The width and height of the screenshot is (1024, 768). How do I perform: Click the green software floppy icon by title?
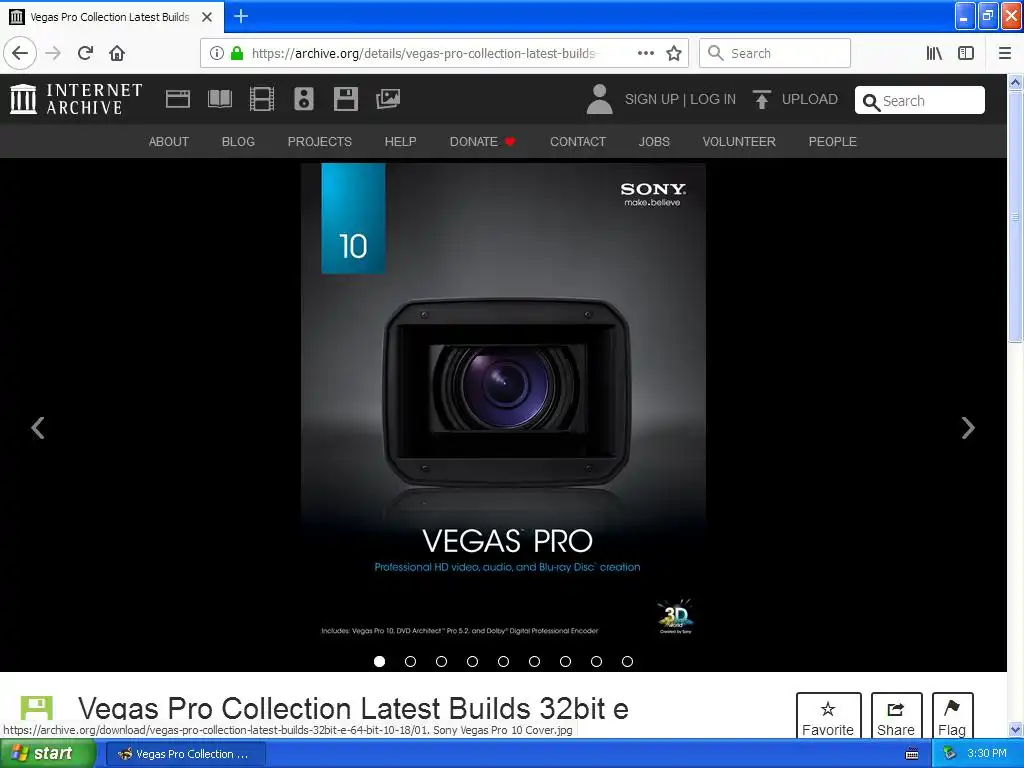pyautogui.click(x=37, y=708)
